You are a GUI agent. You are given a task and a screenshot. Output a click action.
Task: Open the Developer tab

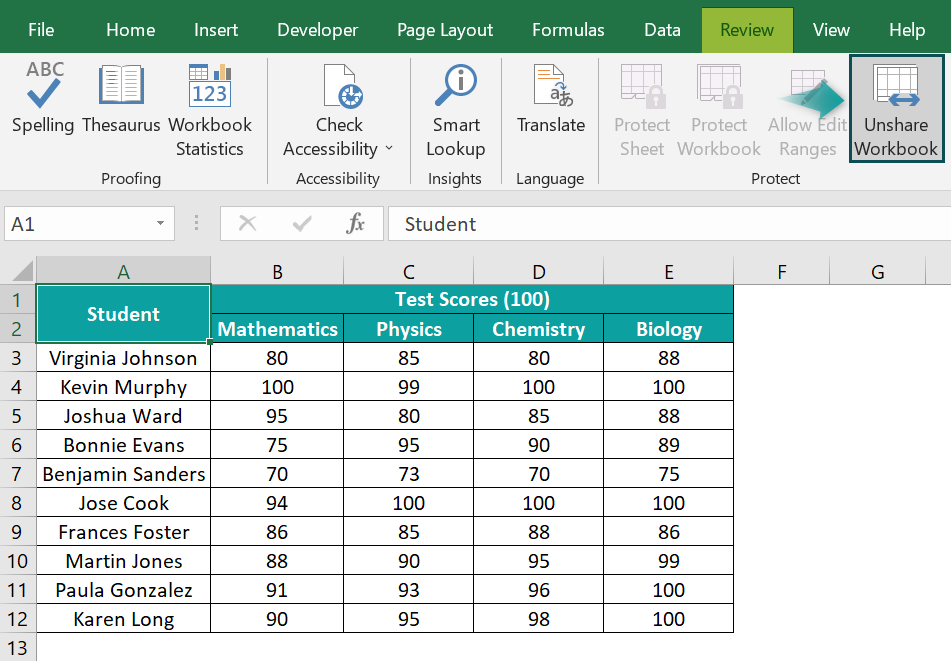coord(317,30)
